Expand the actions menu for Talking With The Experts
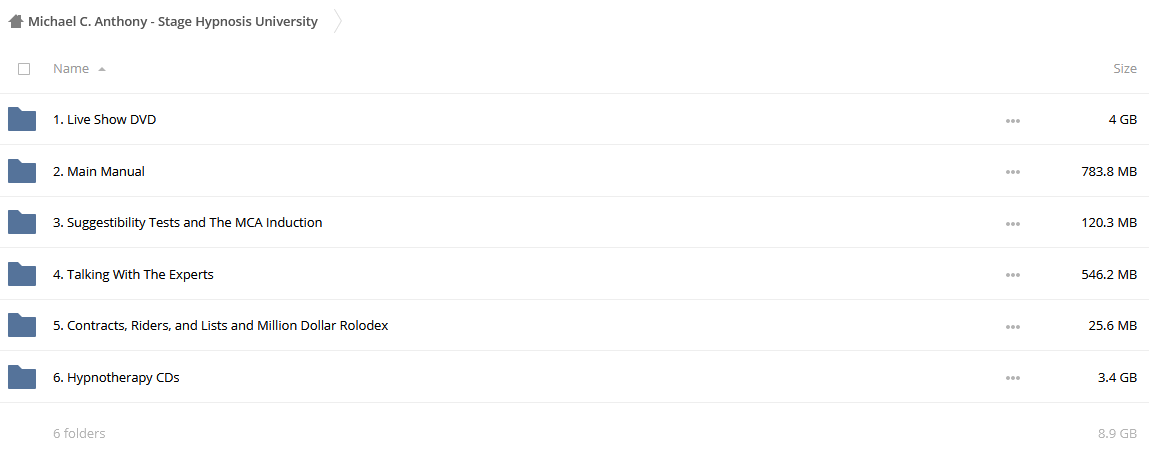This screenshot has width=1149, height=452. pos(1013,275)
